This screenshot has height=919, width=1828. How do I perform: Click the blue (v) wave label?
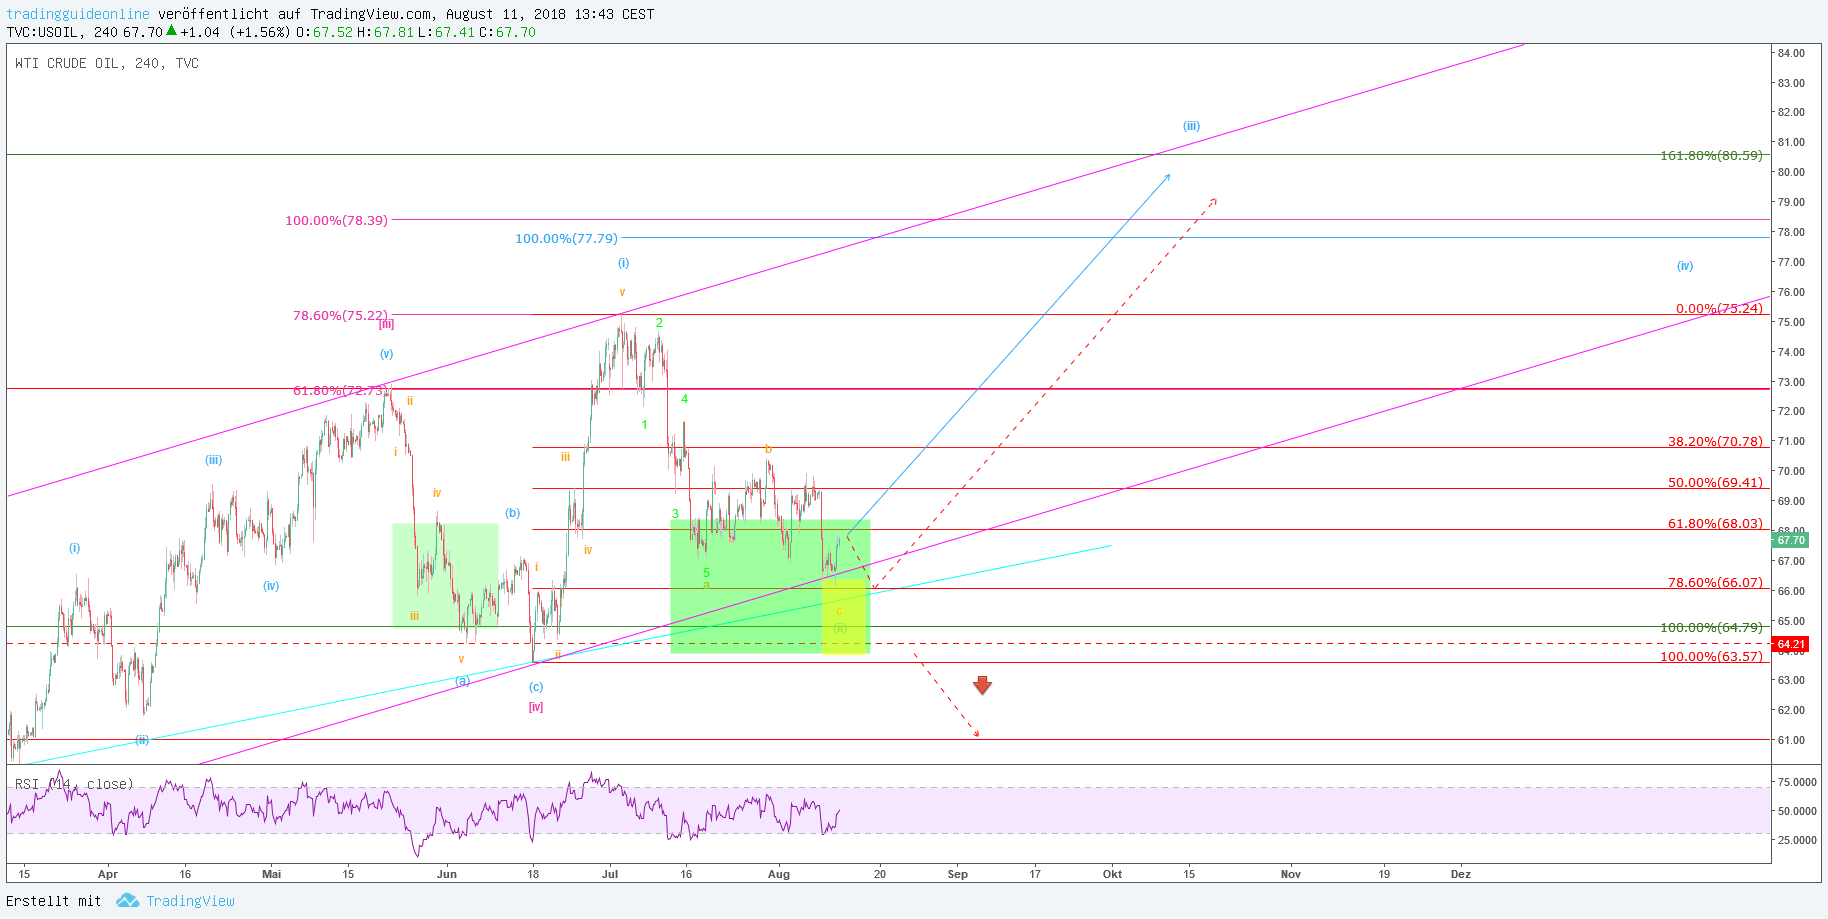pos(386,354)
